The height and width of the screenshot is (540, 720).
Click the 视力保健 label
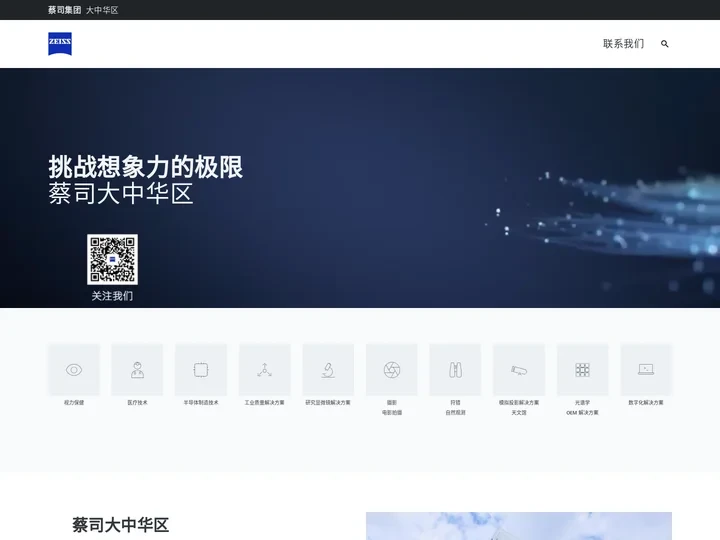point(74,402)
